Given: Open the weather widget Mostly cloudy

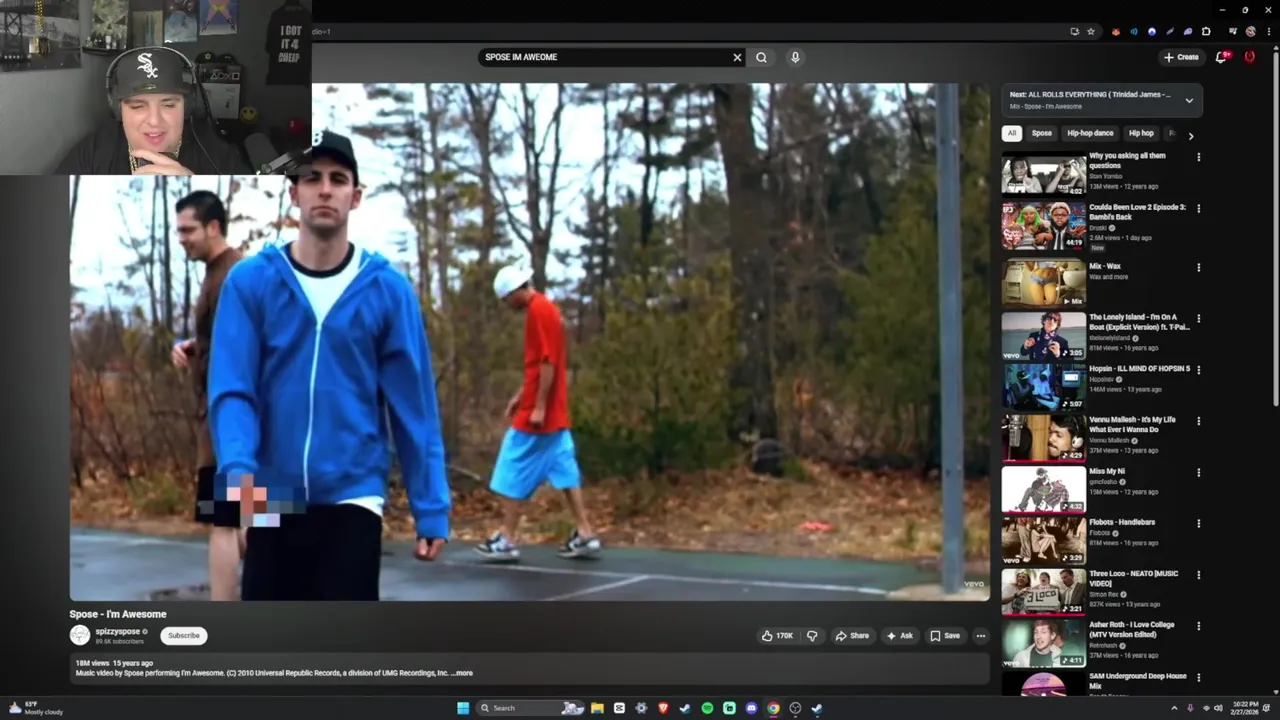Looking at the screenshot, I should pyautogui.click(x=37, y=708).
